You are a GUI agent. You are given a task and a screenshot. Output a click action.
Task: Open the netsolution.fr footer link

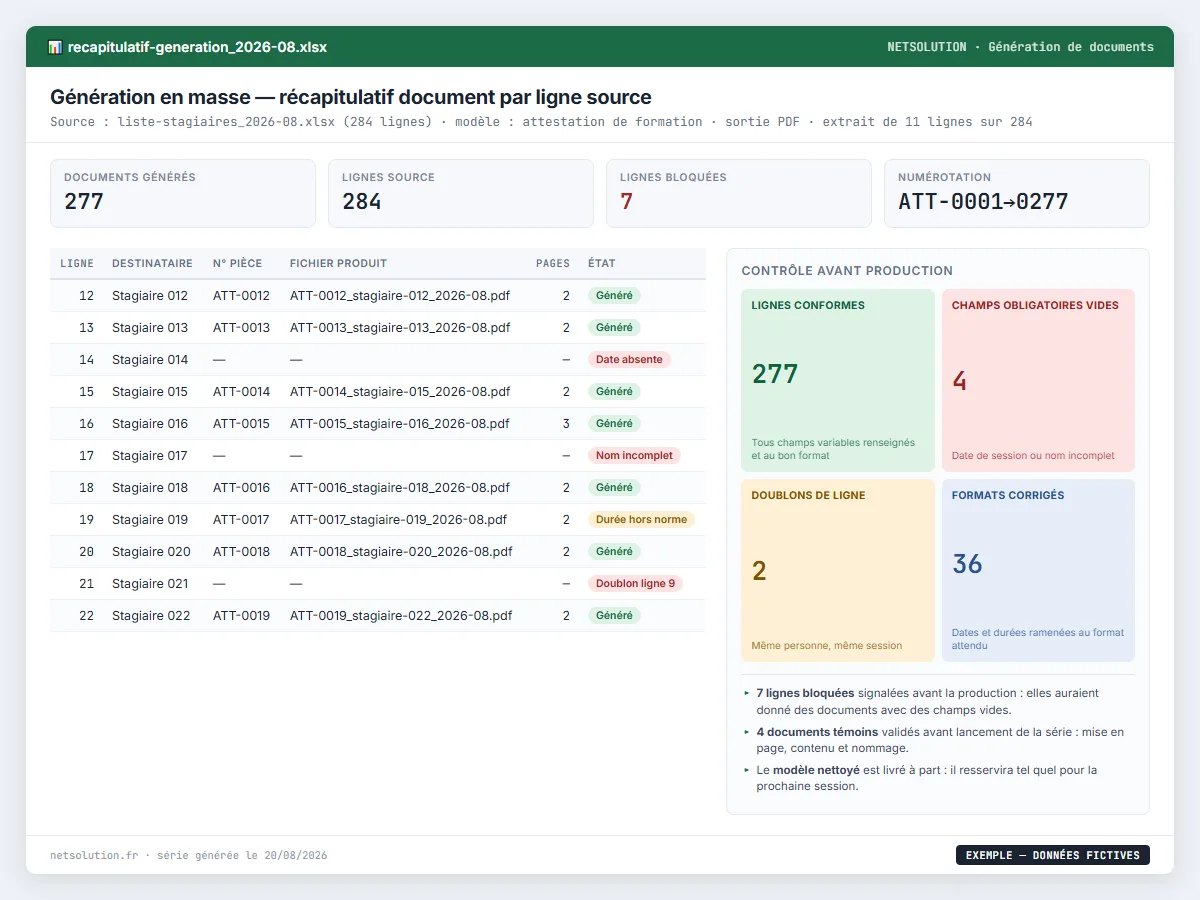point(94,856)
